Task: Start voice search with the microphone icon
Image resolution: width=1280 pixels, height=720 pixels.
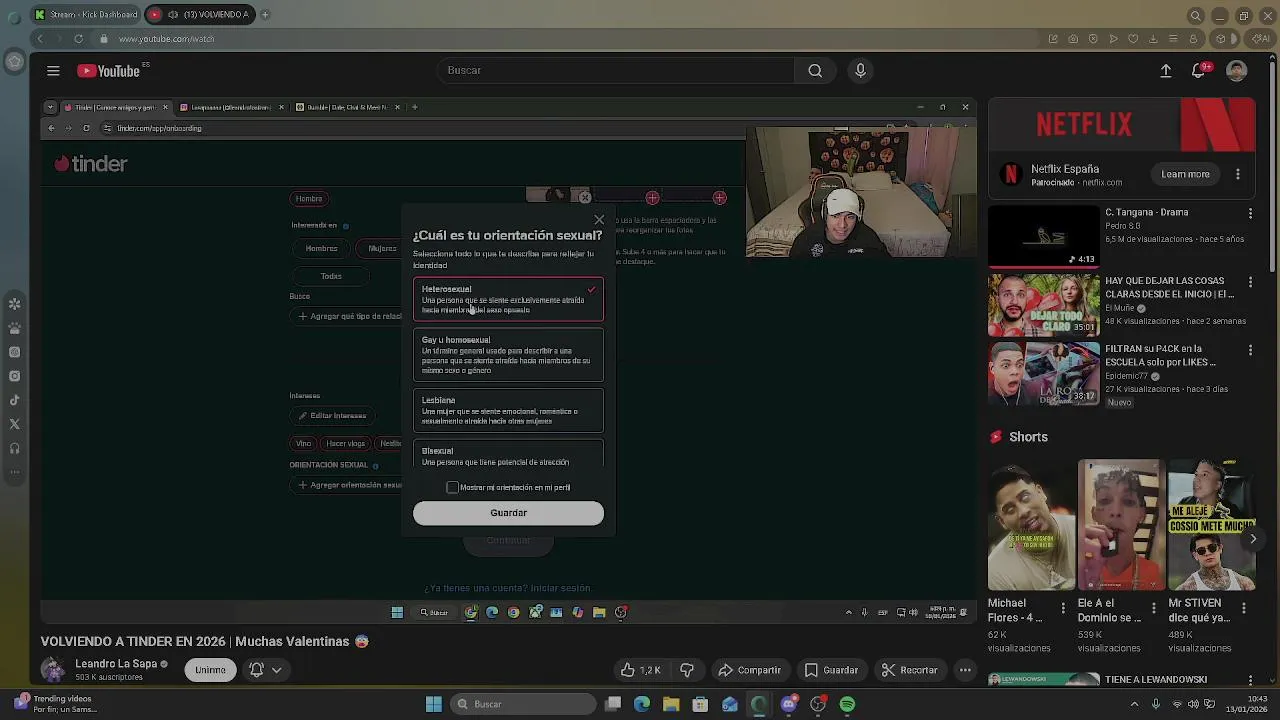Action: coord(860,70)
